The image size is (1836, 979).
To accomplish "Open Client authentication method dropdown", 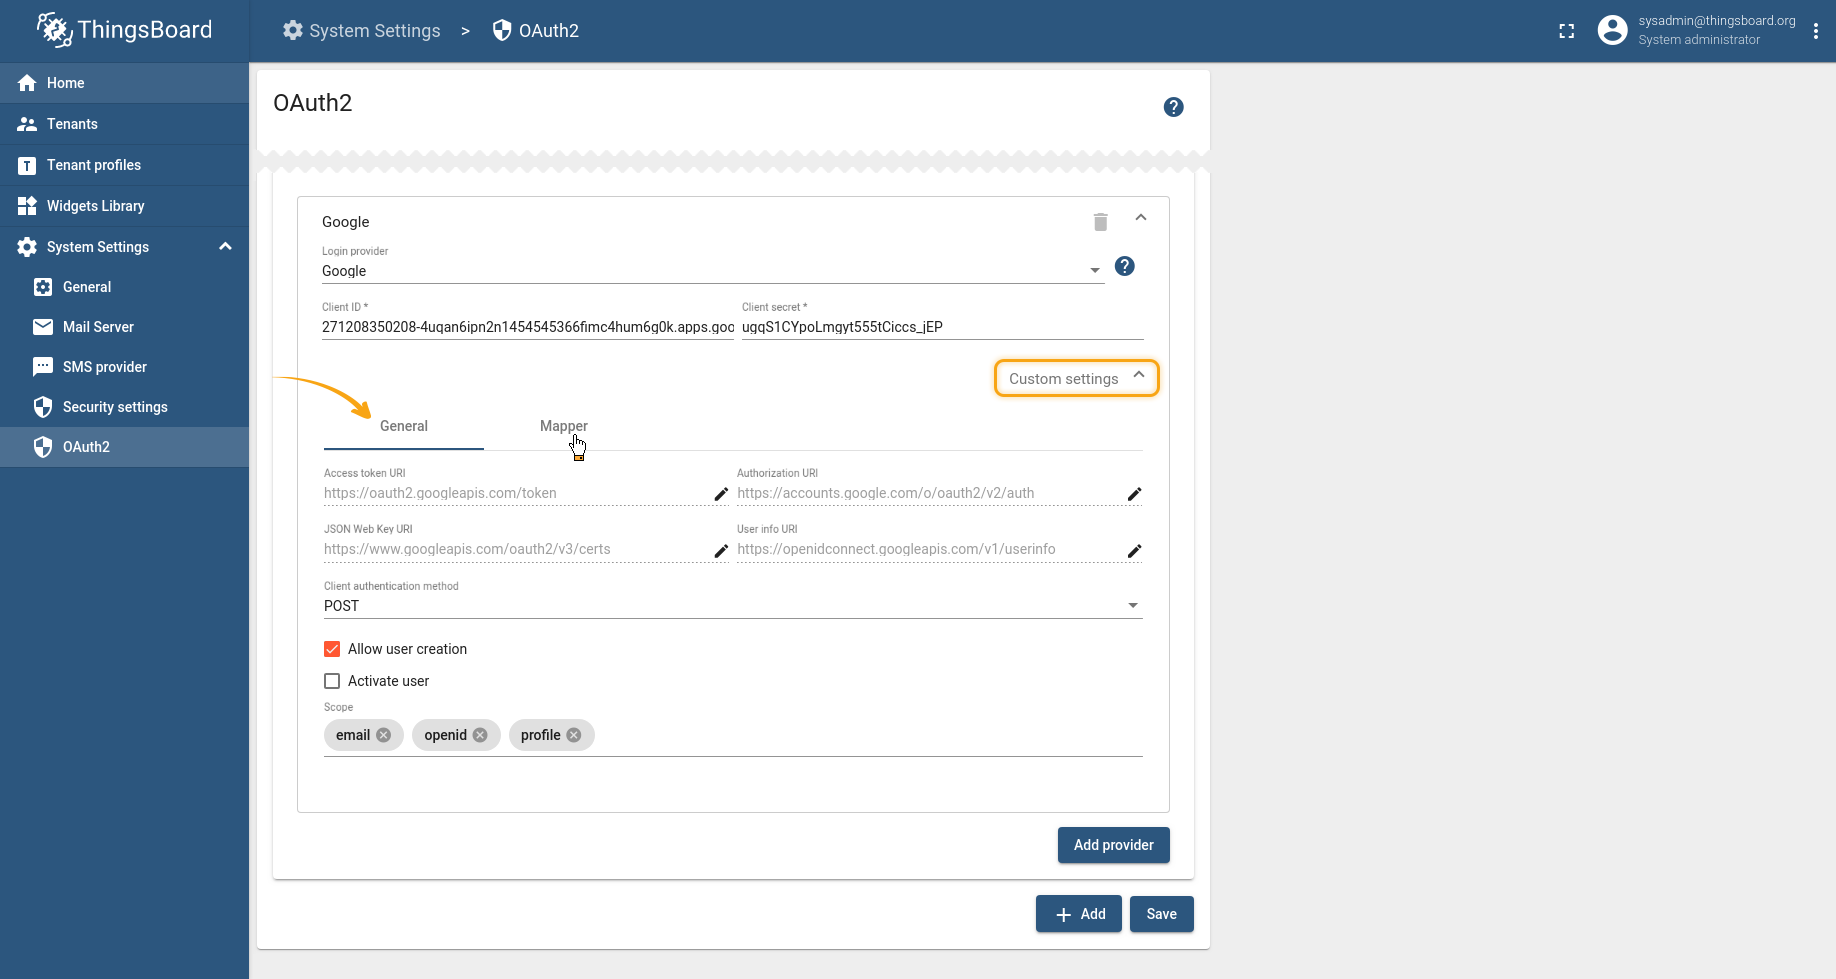I will click(733, 606).
